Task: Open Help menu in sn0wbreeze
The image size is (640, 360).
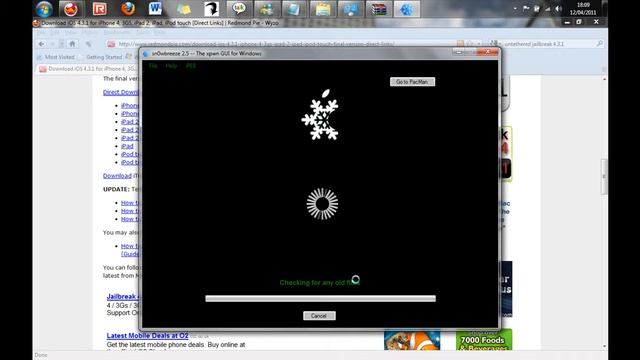Action: [x=171, y=66]
